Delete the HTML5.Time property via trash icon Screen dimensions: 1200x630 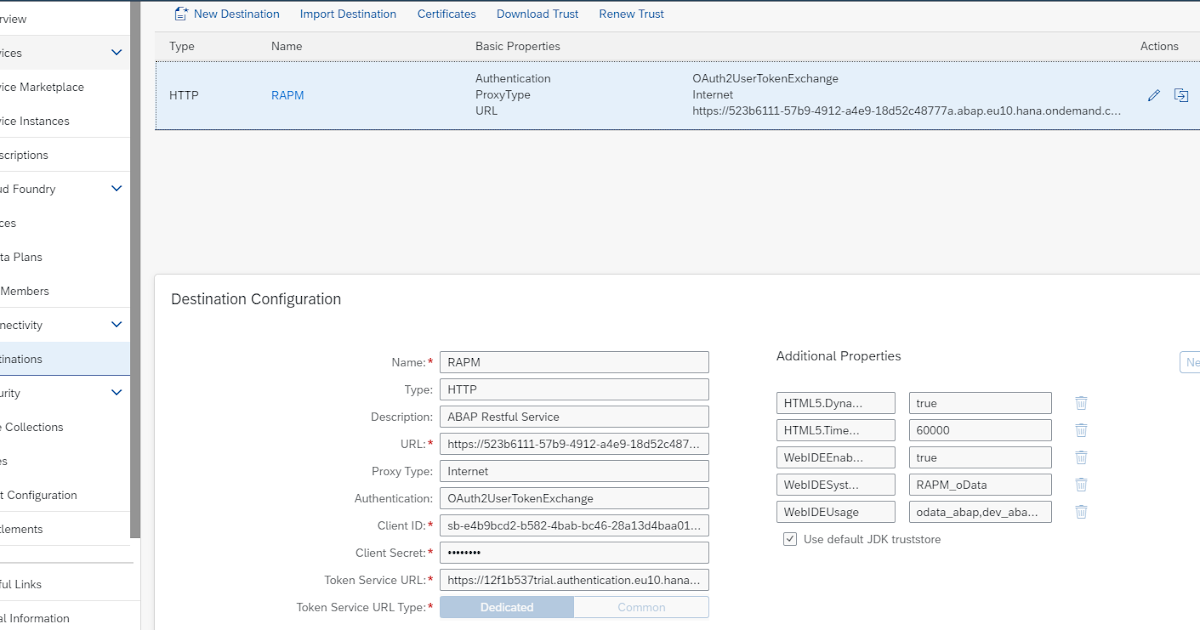1080,429
